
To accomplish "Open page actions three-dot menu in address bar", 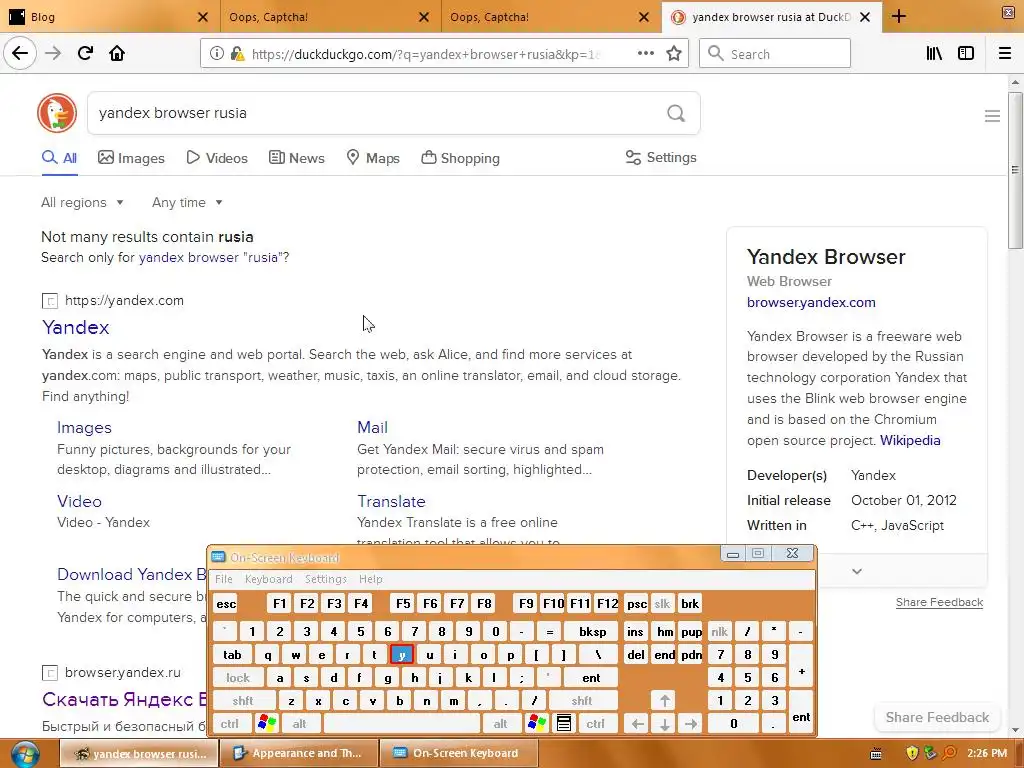I will tap(645, 53).
